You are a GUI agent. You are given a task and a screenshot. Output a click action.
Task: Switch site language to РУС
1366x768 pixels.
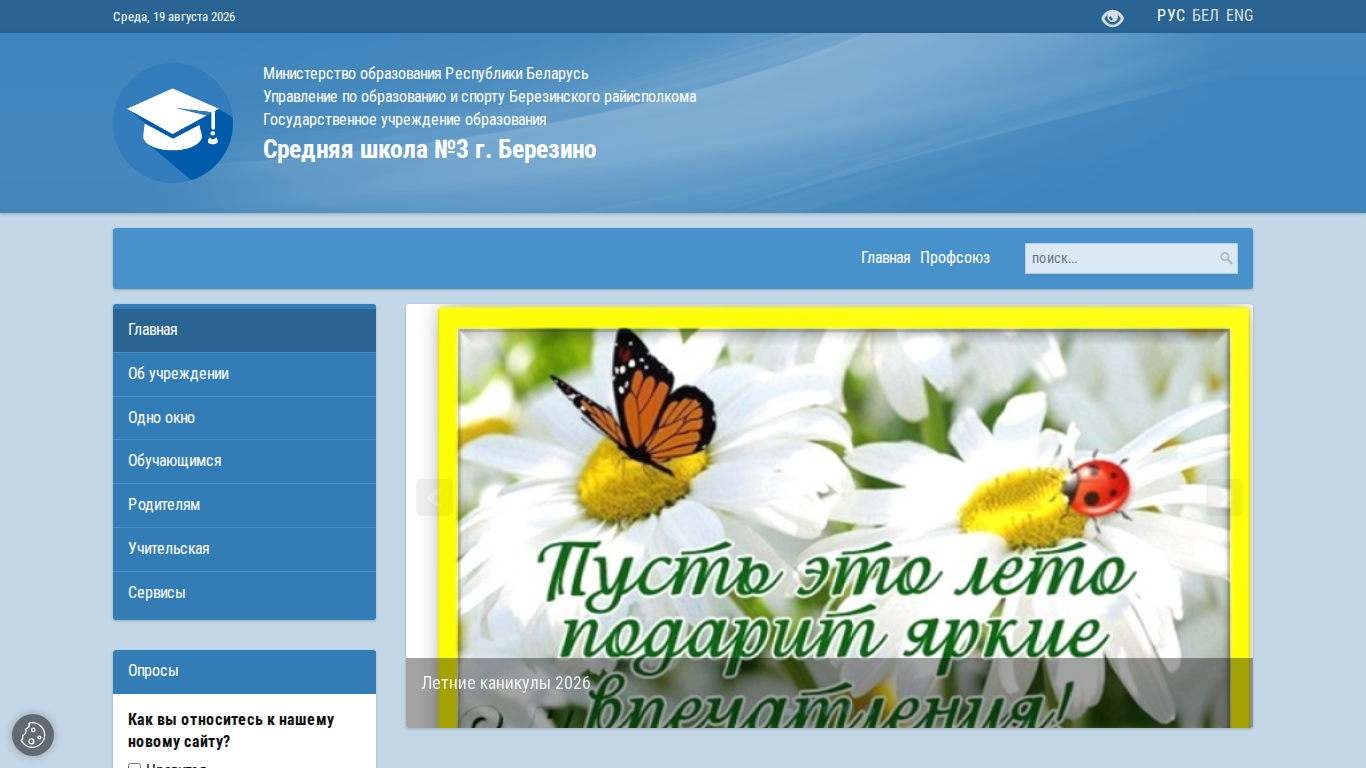[1171, 16]
